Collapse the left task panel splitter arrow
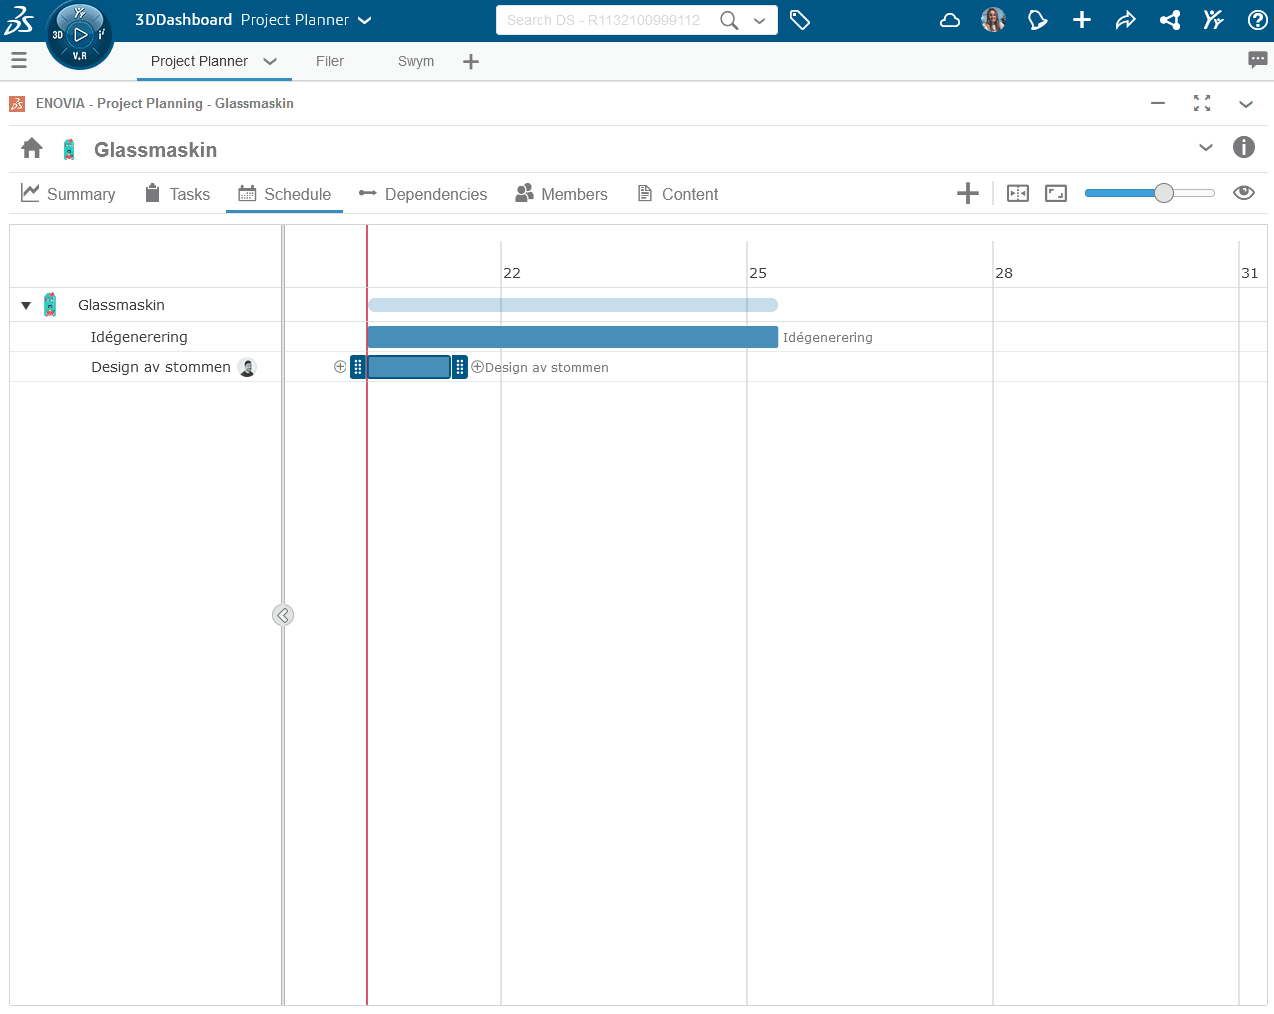Viewport: 1274px width, 1014px height. click(x=283, y=615)
